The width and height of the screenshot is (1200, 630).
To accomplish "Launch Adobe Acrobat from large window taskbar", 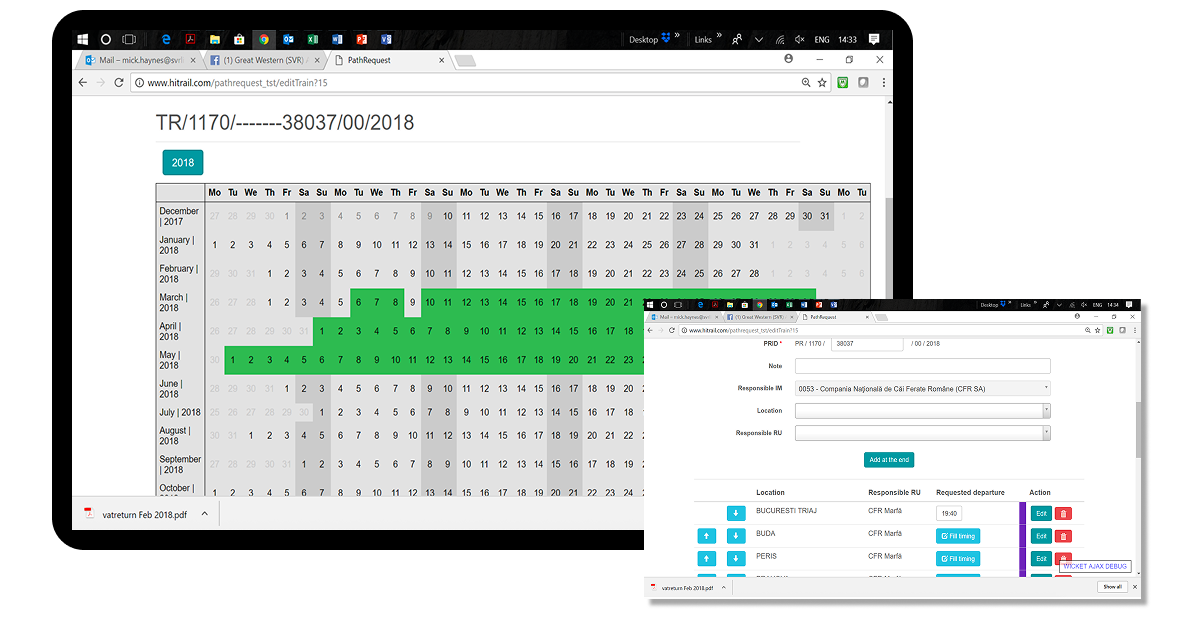I will (x=190, y=40).
